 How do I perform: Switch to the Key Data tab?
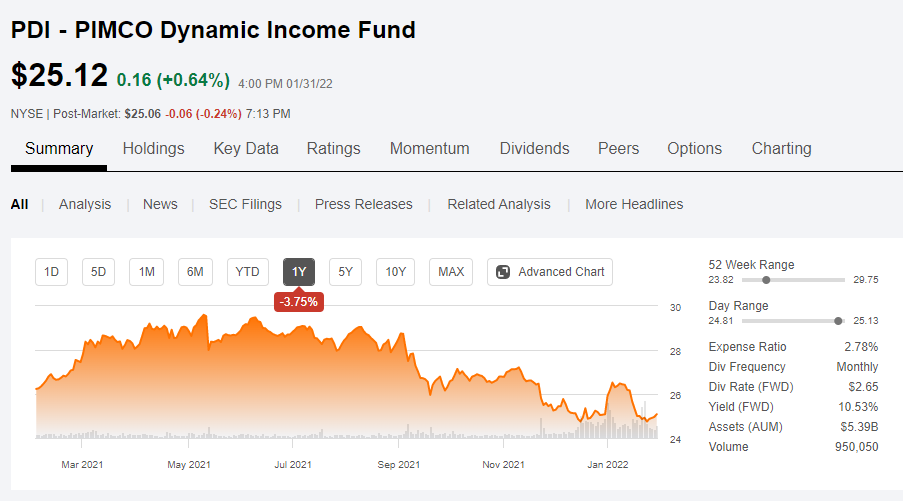[x=246, y=149]
